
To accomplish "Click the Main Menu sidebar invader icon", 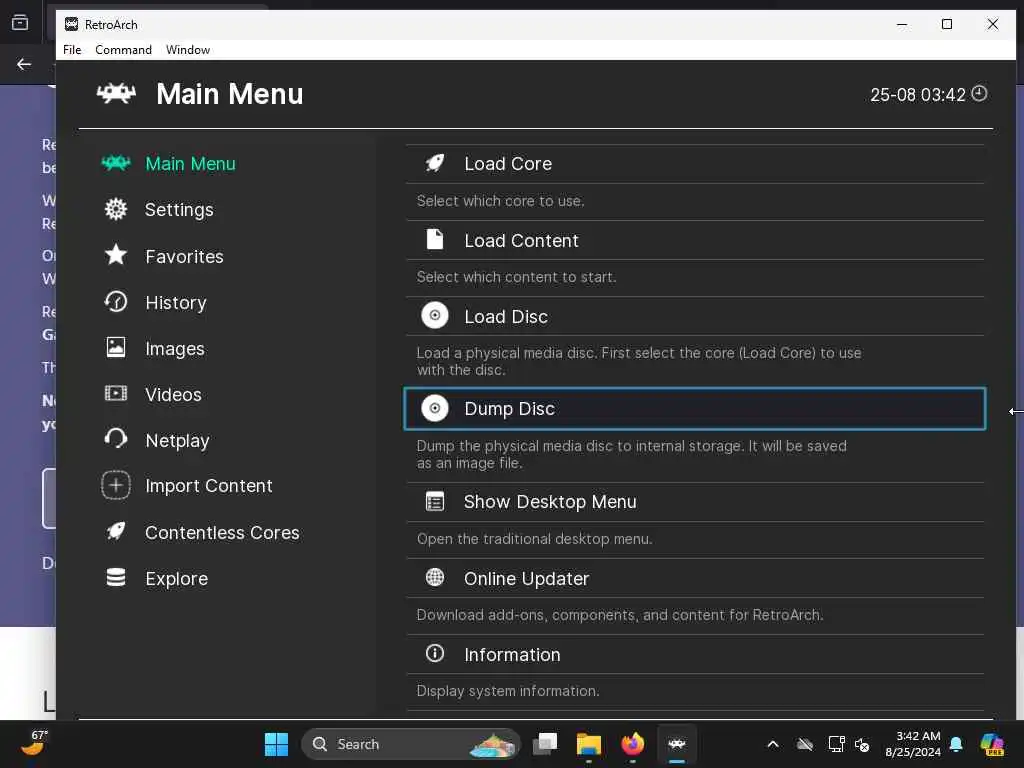I will tap(116, 163).
